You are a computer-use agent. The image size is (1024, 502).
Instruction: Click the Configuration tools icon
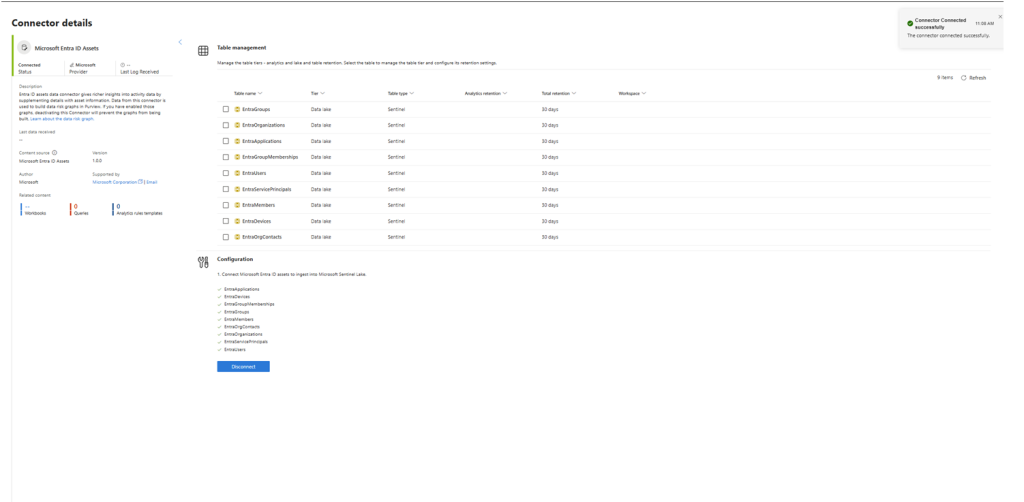click(x=202, y=260)
